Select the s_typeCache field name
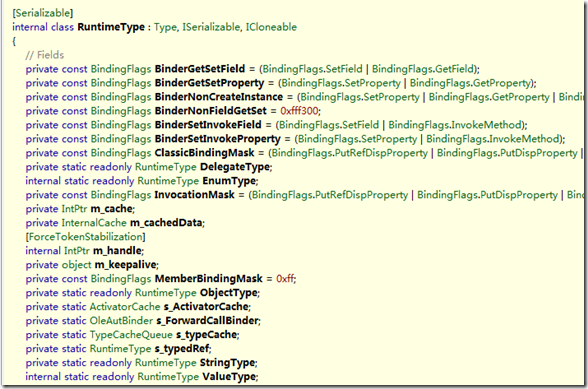 (x=207, y=335)
